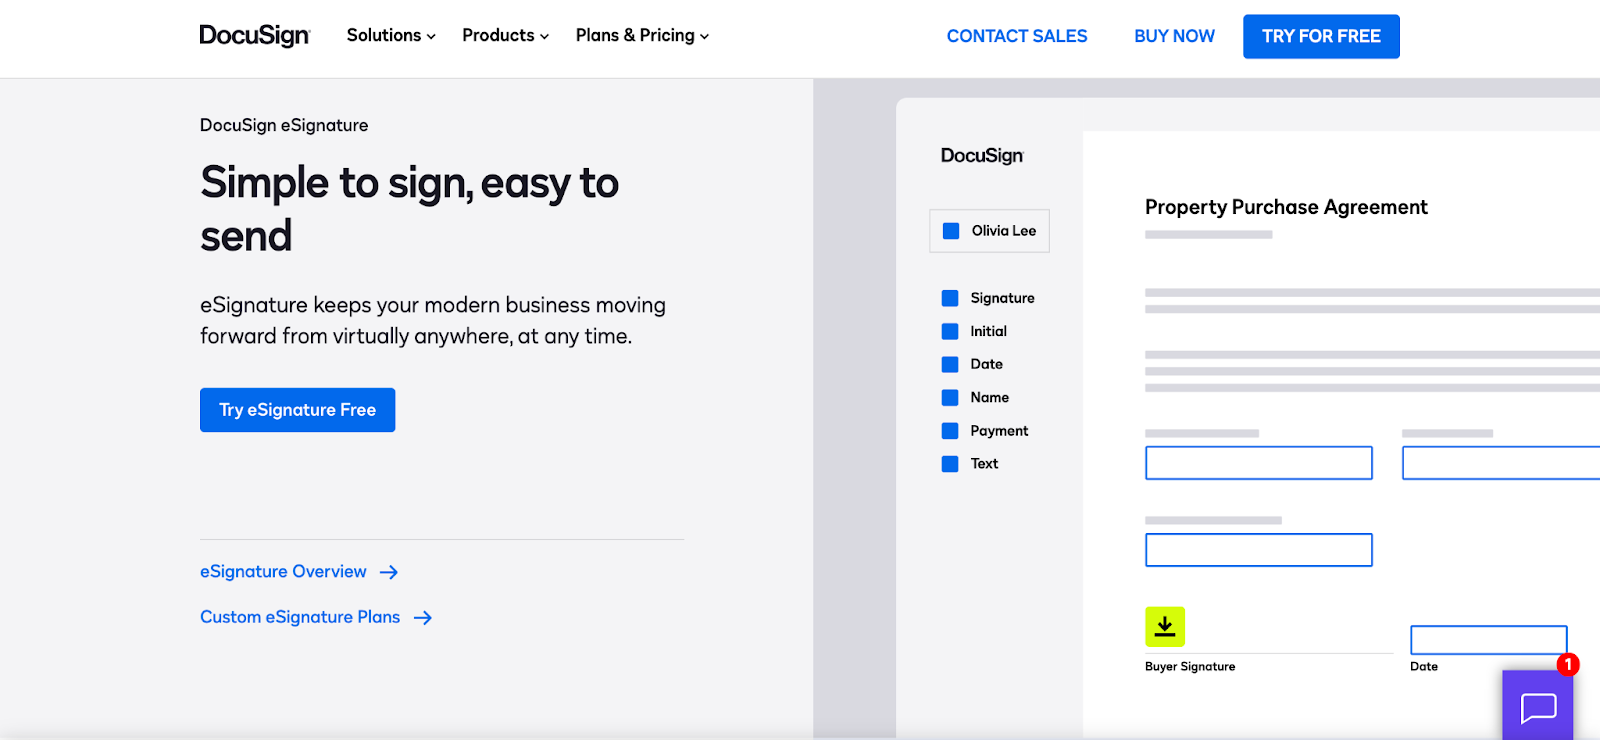The width and height of the screenshot is (1600, 740).
Task: Expand the Plans & Pricing menu
Action: 642,36
